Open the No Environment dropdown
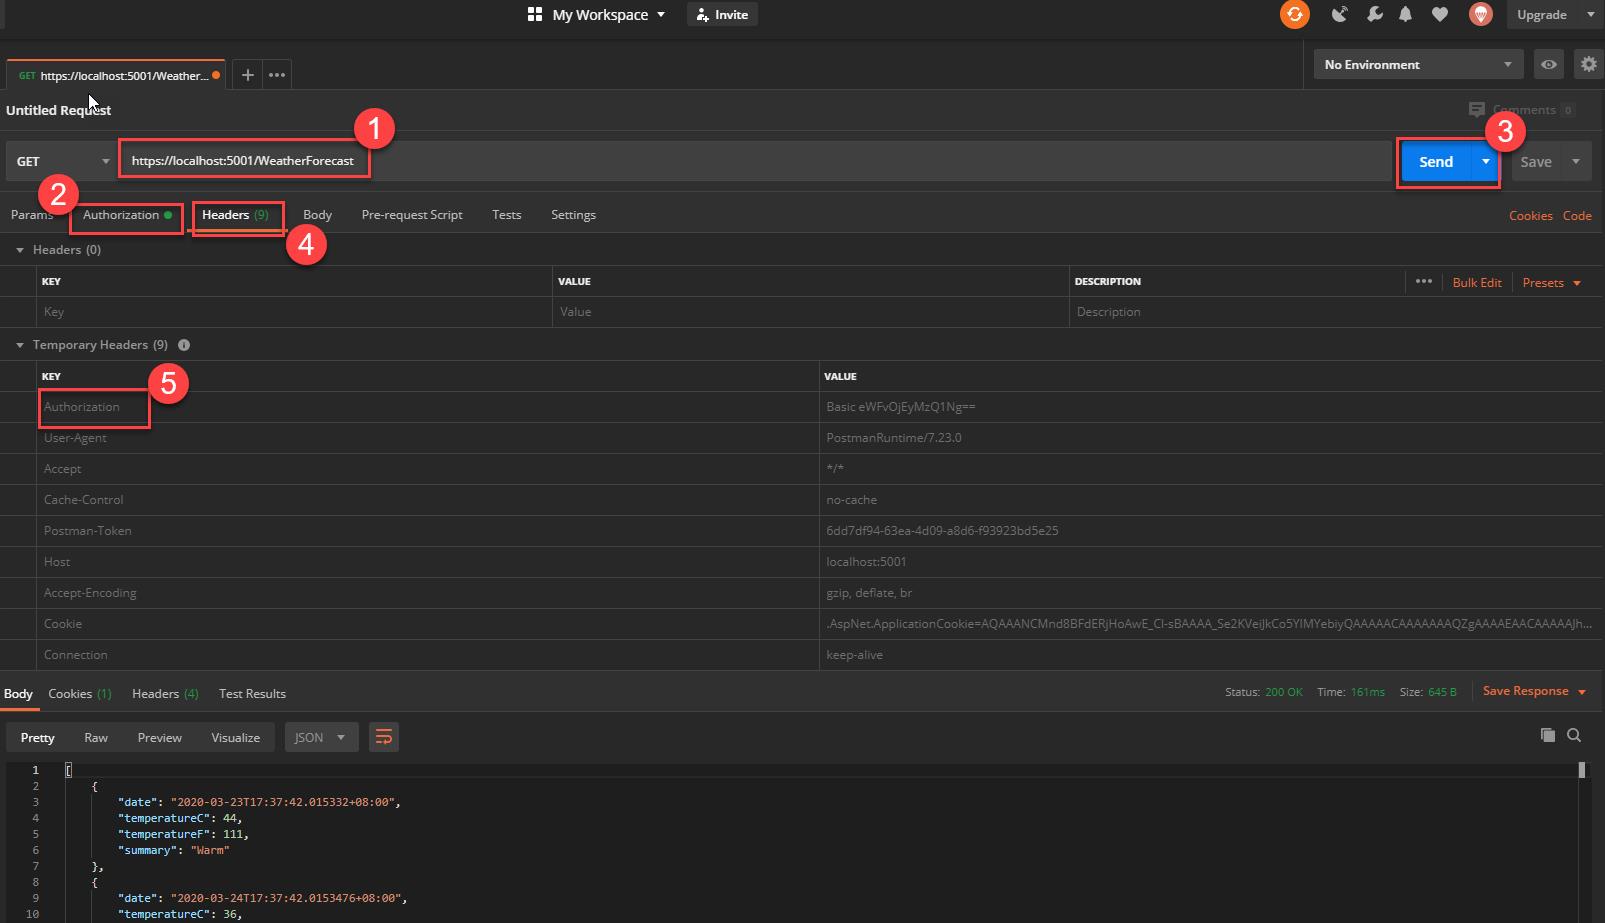 click(1417, 63)
